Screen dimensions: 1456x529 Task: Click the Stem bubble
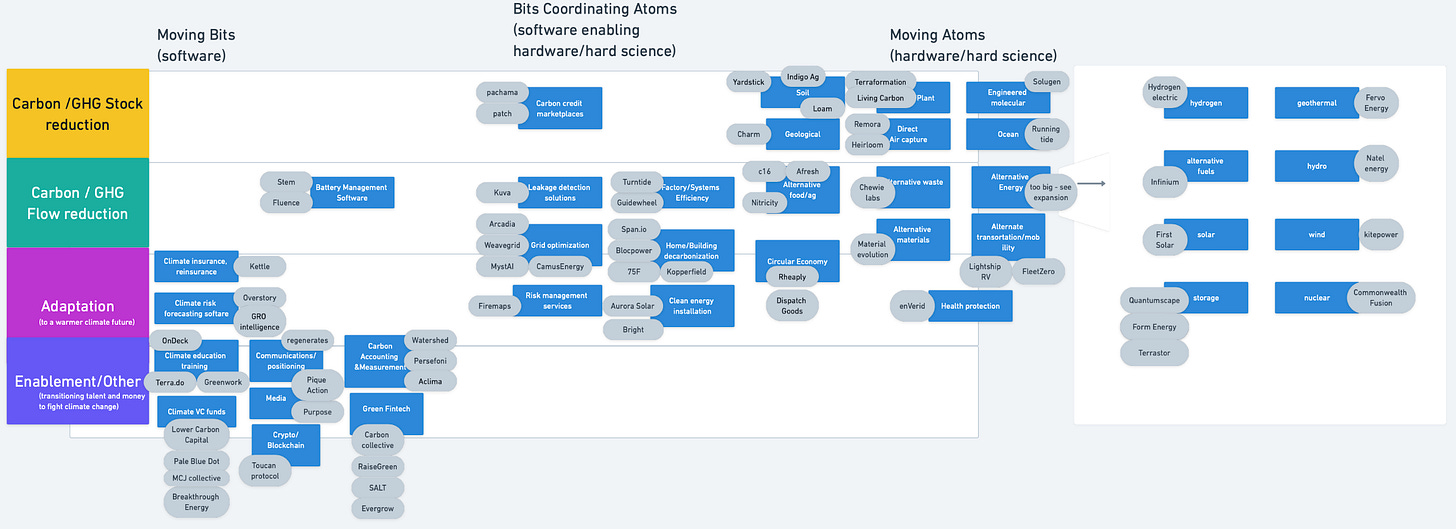pos(286,182)
